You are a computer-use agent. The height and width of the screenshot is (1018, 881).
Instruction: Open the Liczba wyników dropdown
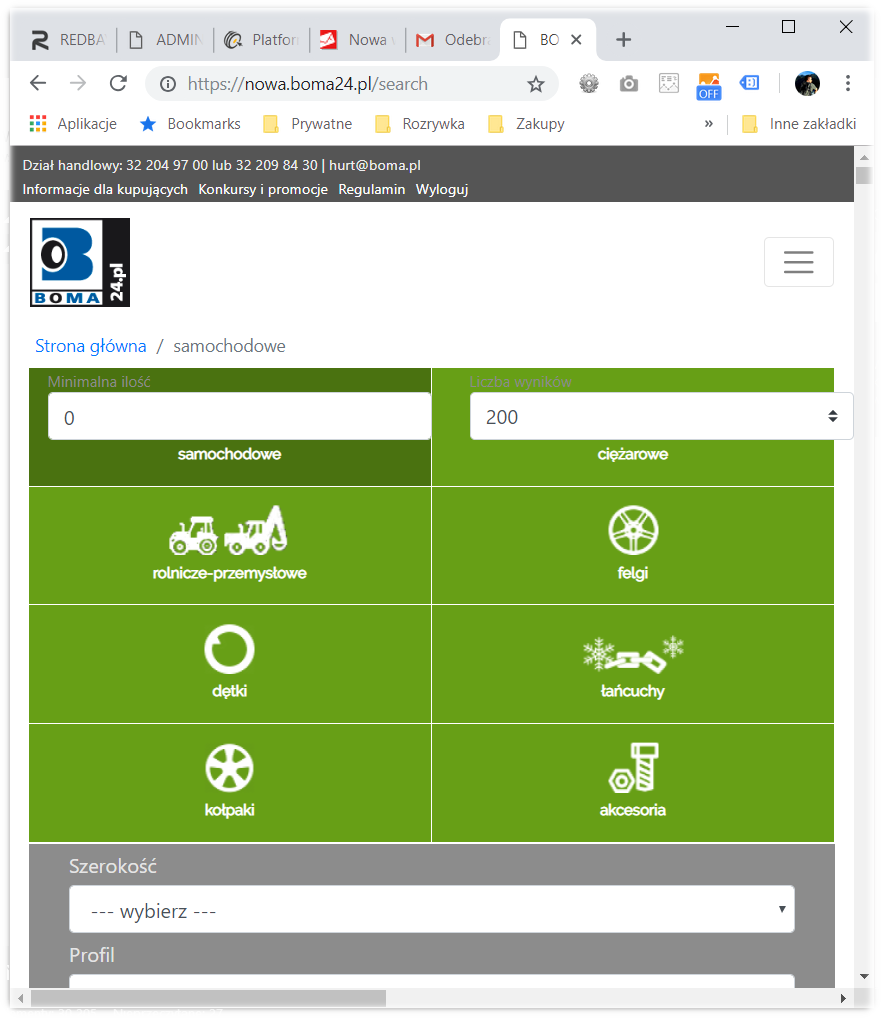661,417
